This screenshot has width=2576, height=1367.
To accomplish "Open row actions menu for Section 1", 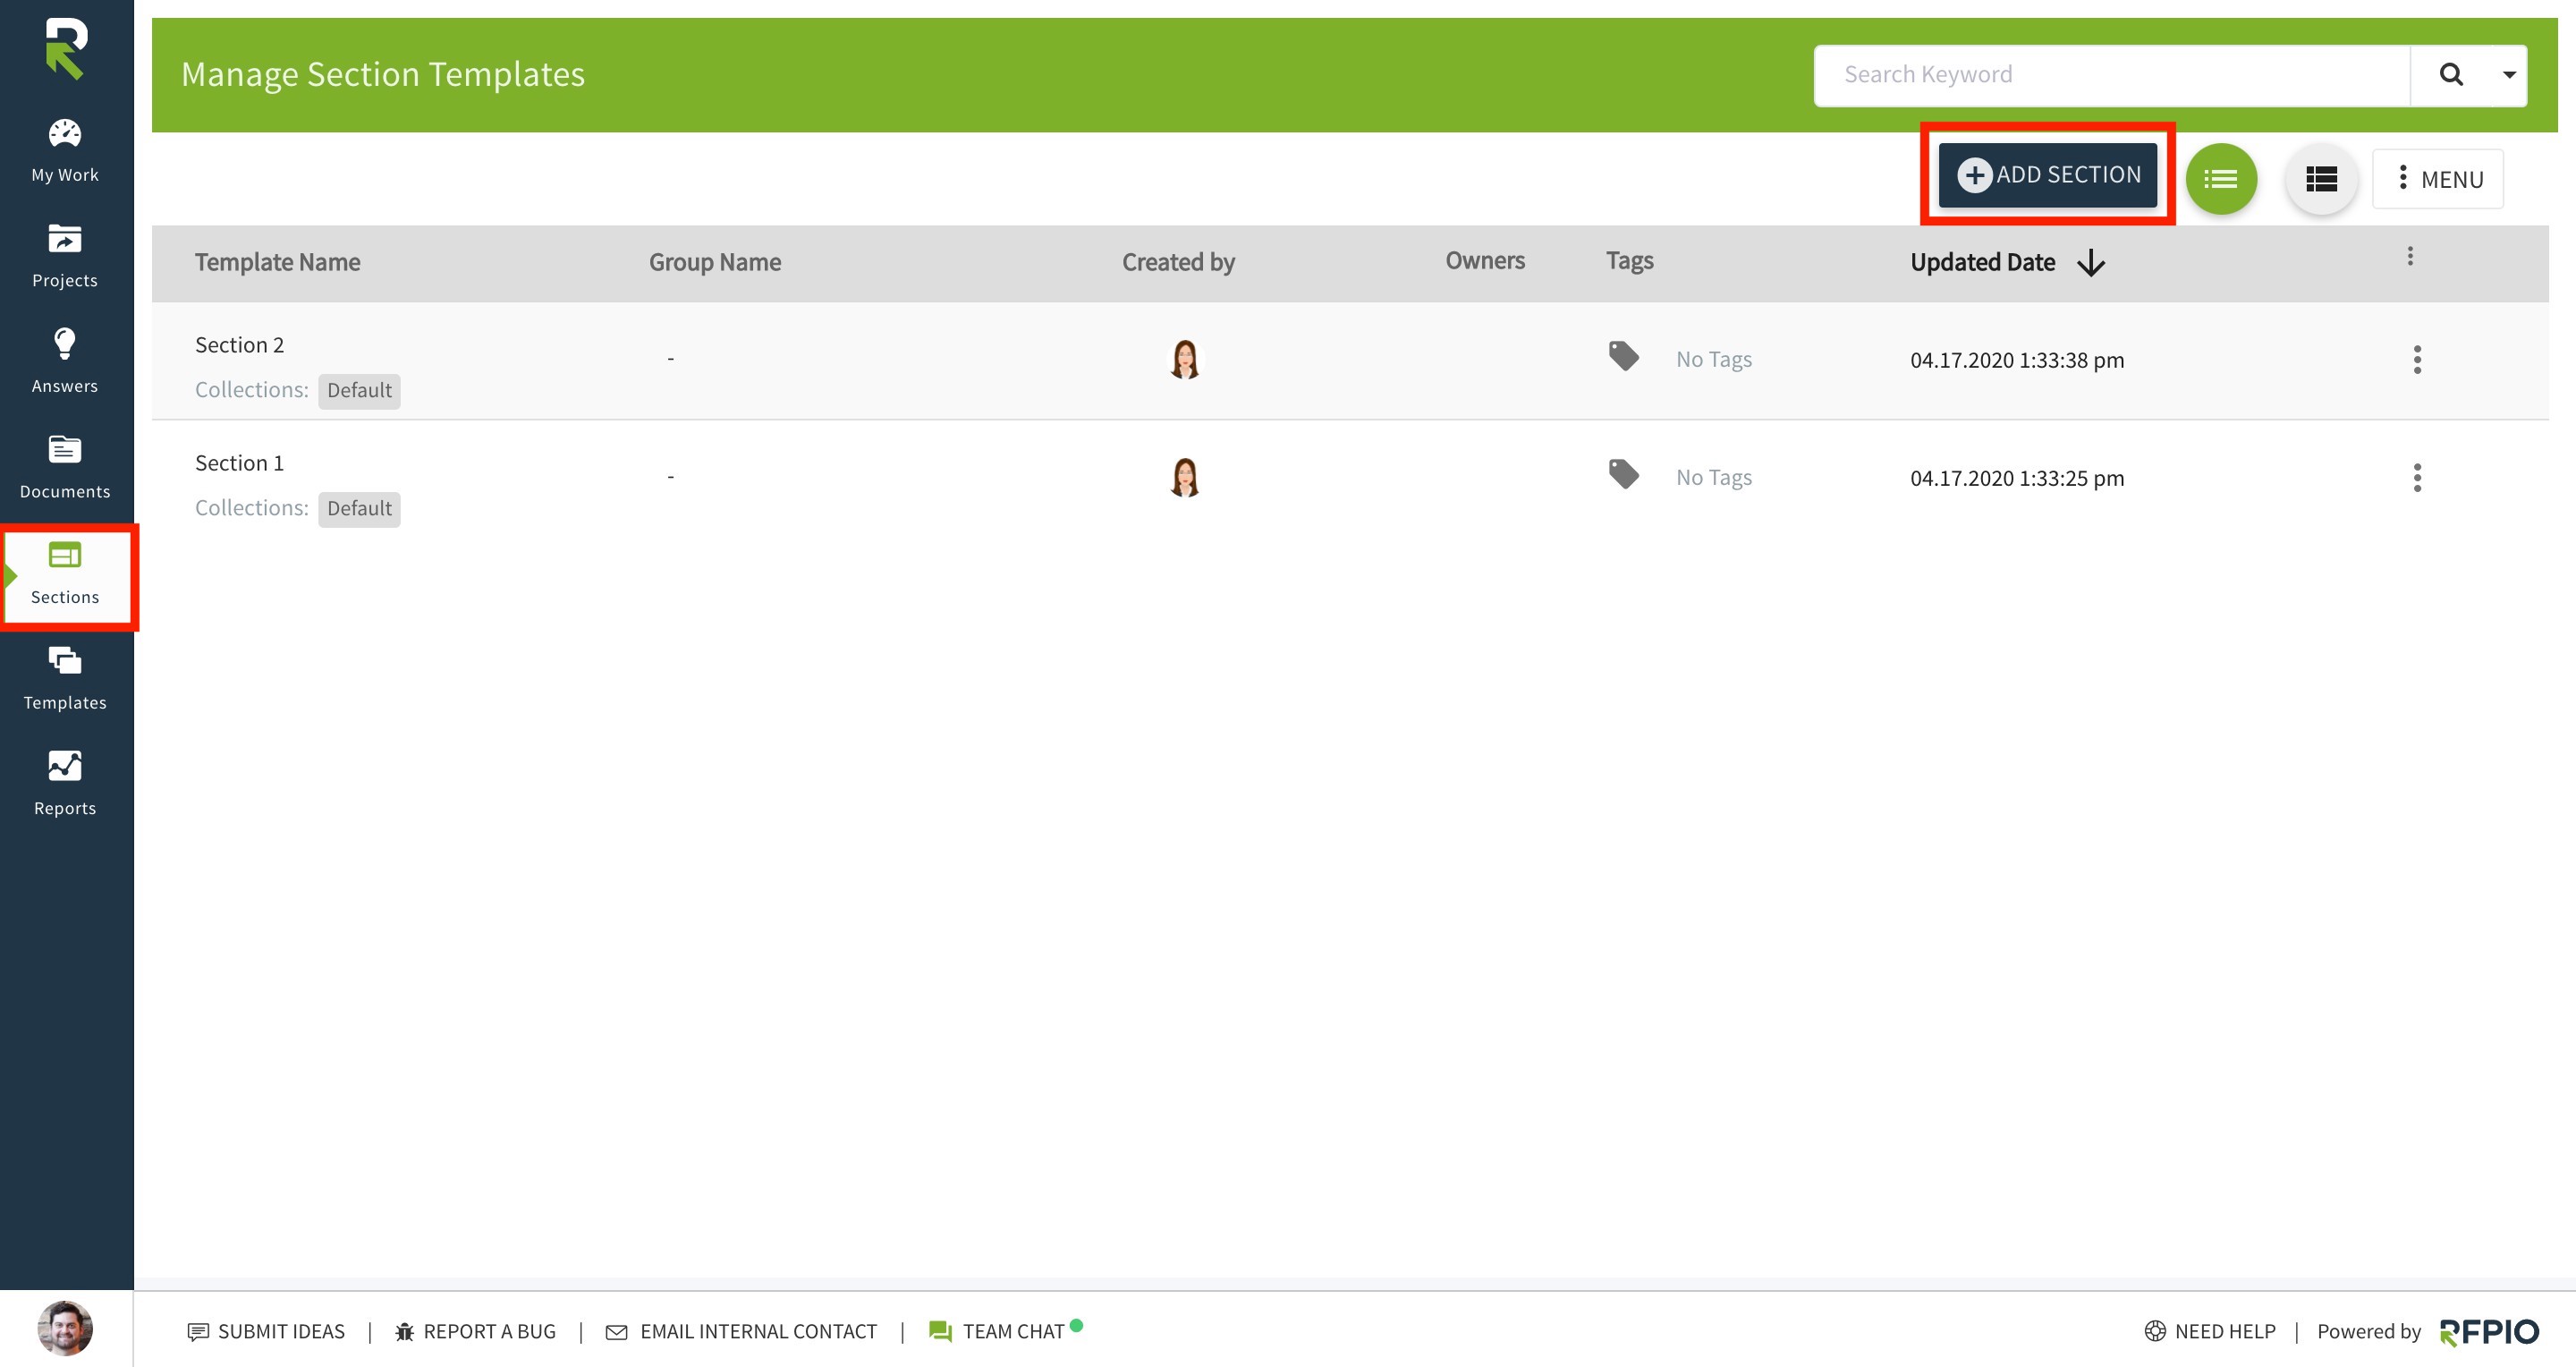I will (2417, 478).
